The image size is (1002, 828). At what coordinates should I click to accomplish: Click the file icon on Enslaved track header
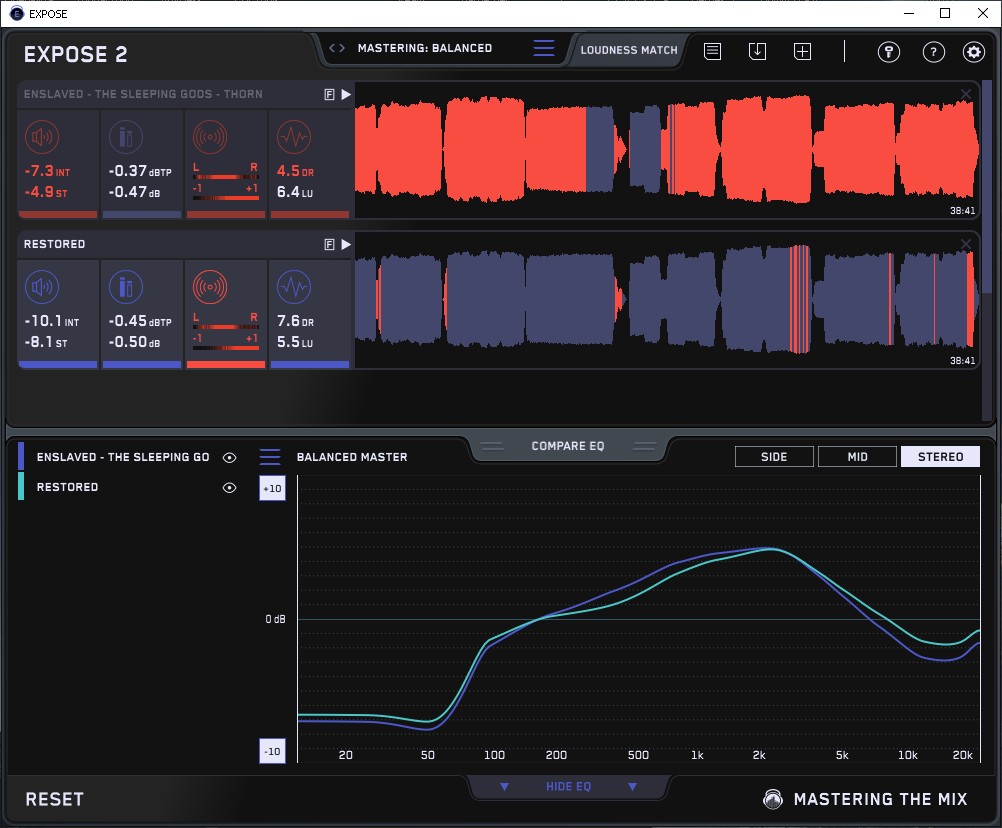pos(330,95)
